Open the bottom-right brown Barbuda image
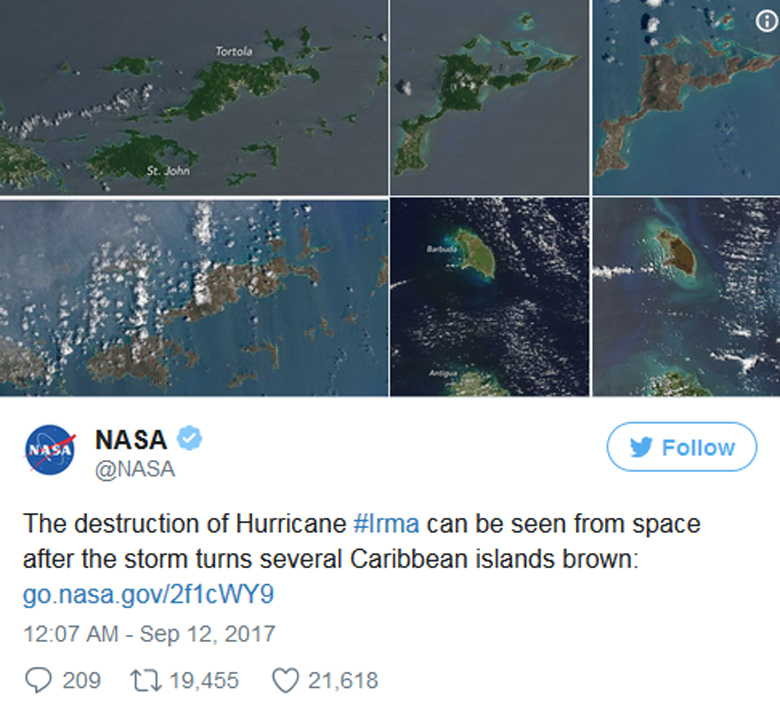This screenshot has width=780, height=701. pos(685,297)
